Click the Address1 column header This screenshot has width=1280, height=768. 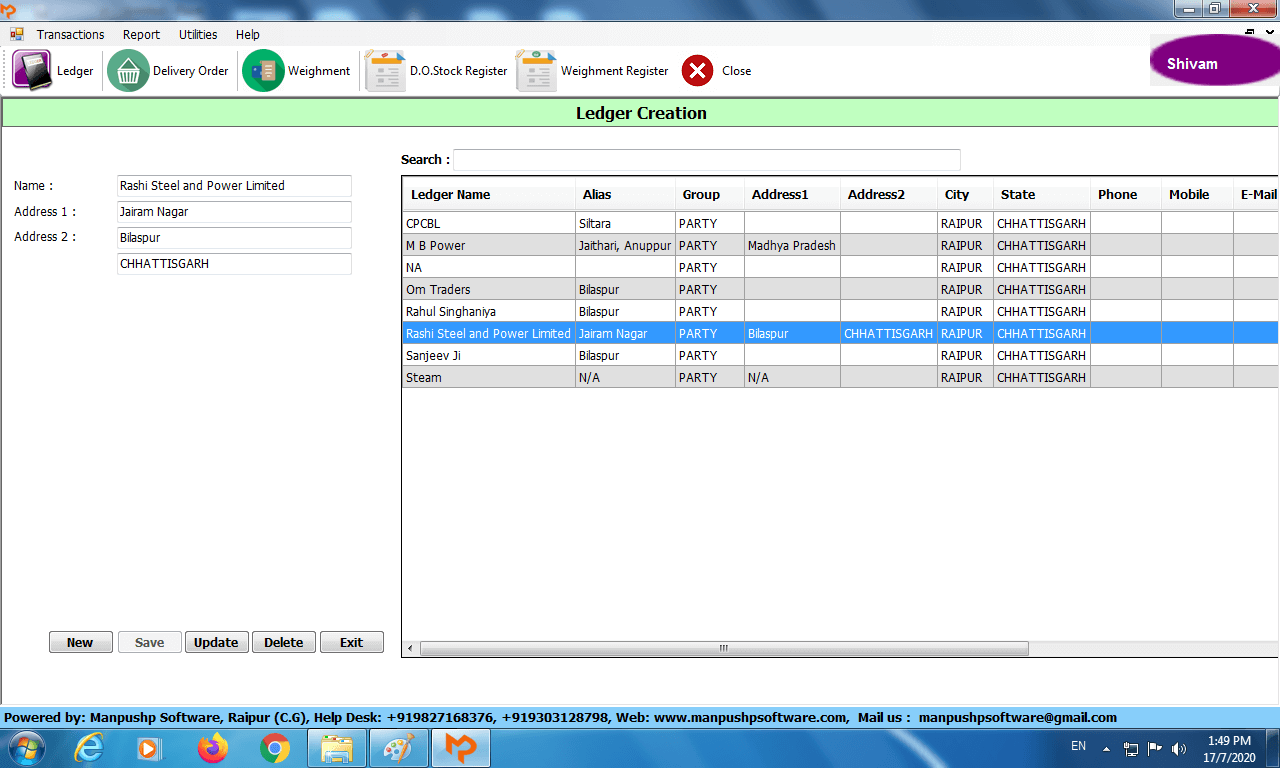pyautogui.click(x=792, y=195)
